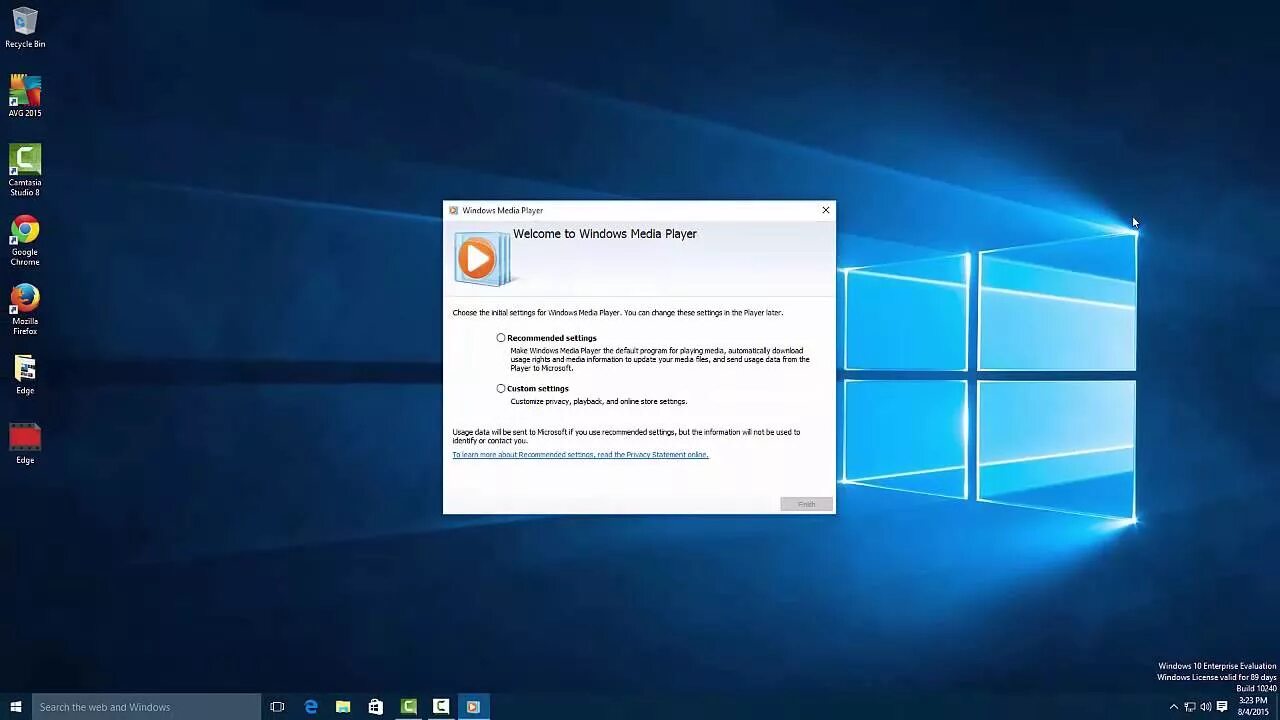Launch Microsoft Edge from the taskbar
This screenshot has height=720, width=1280.
[x=311, y=707]
